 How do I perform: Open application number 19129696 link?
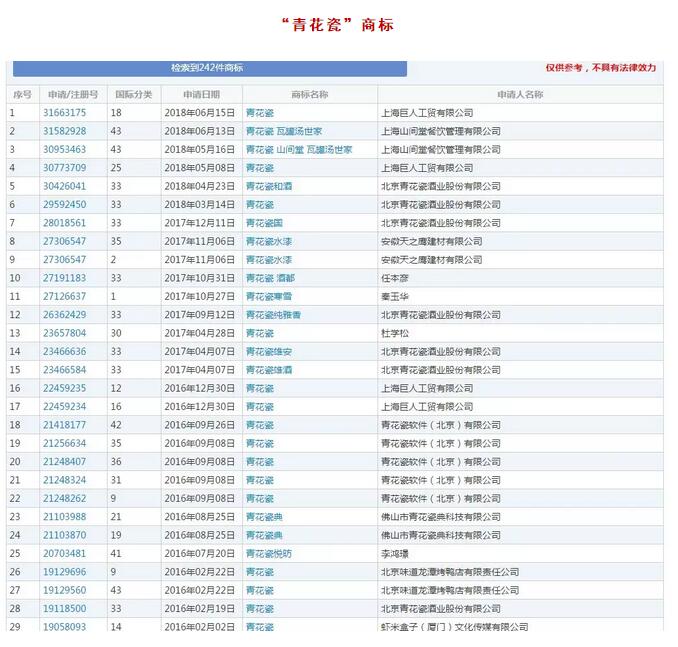pyautogui.click(x=64, y=572)
